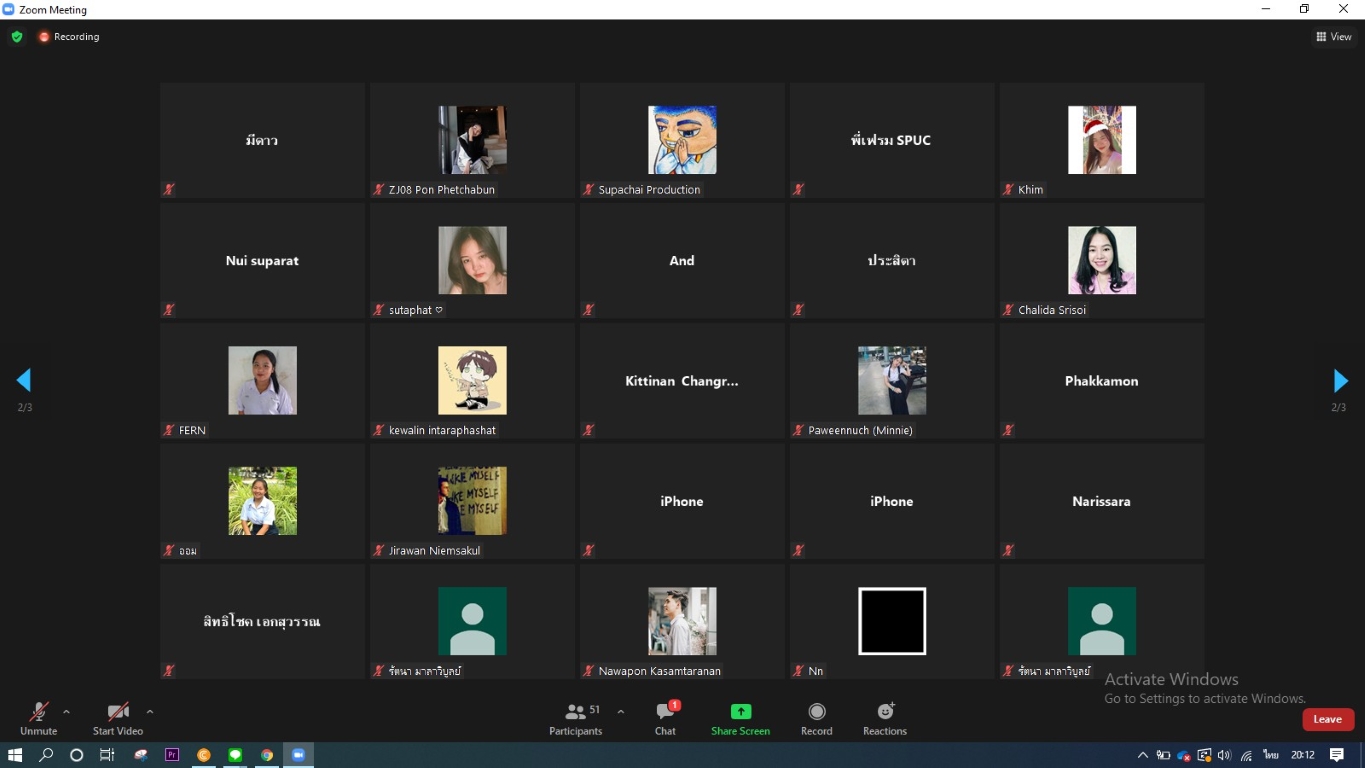Start Video camera button

click(x=118, y=718)
